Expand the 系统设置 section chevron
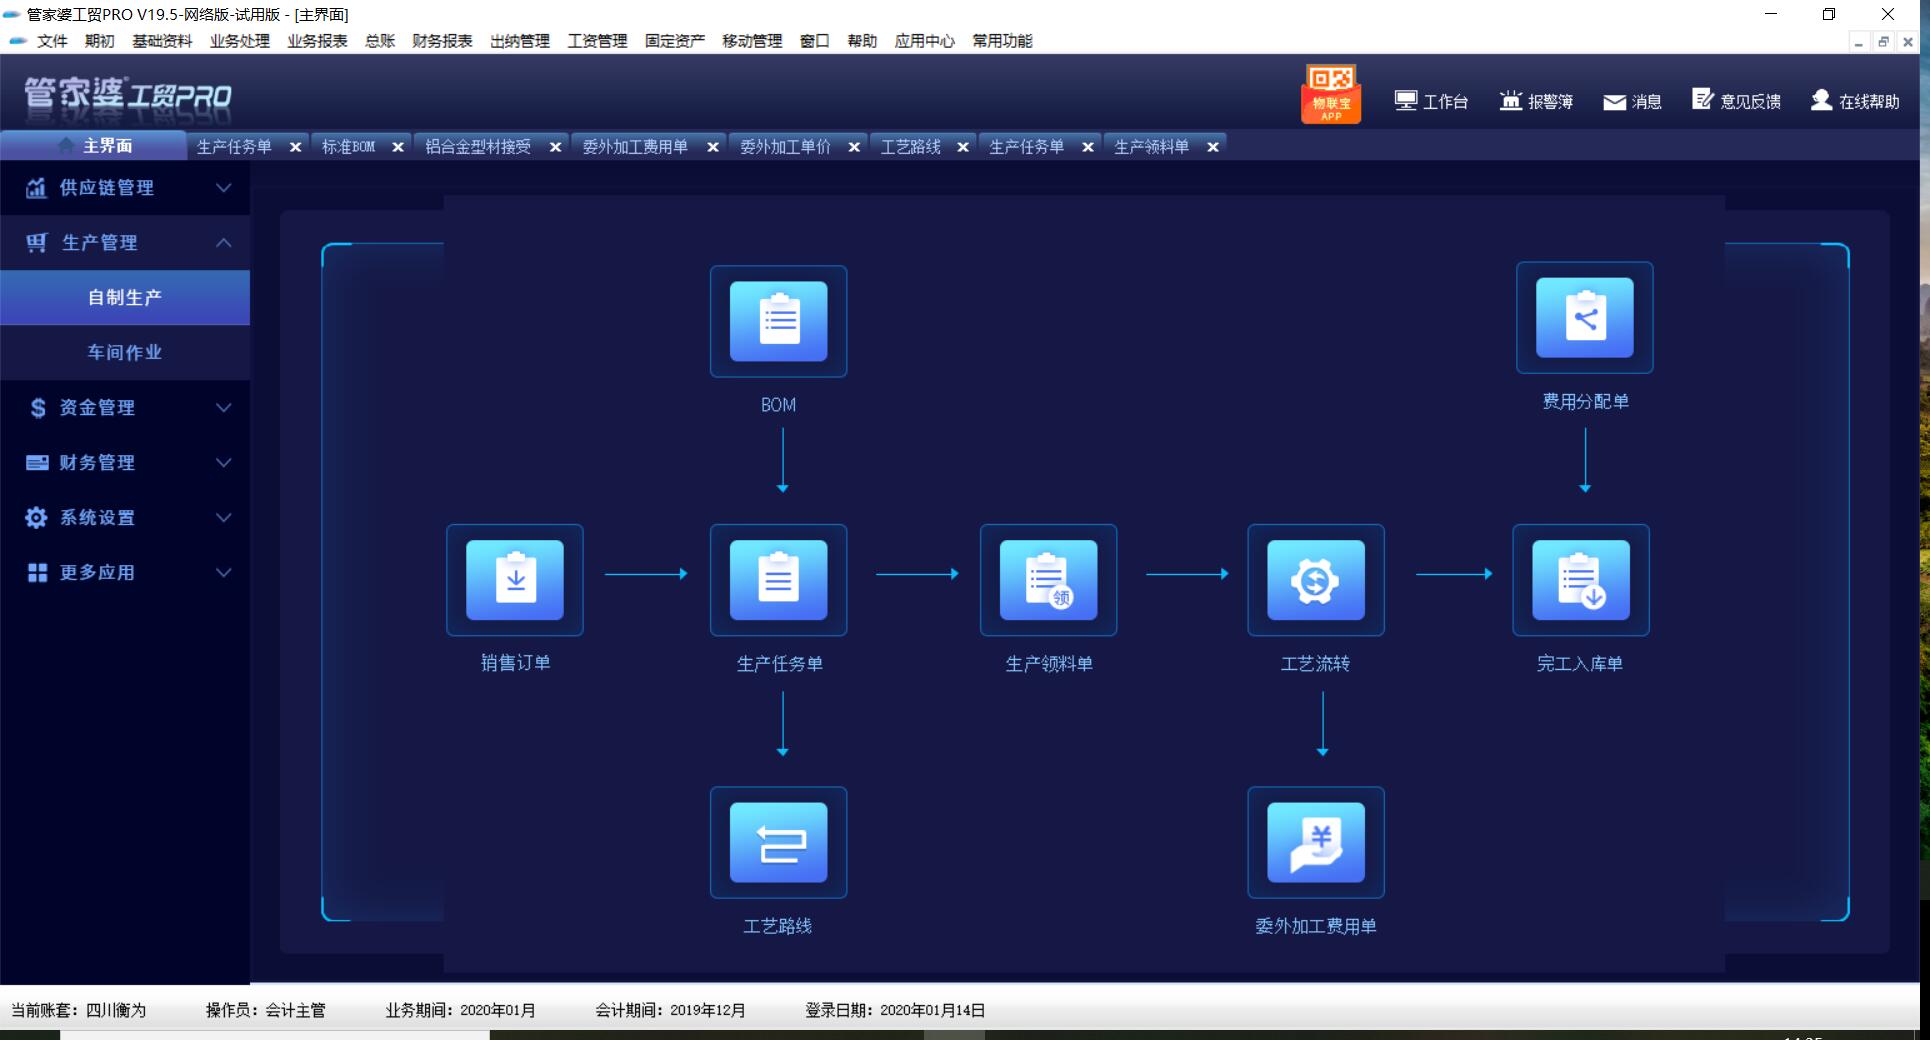This screenshot has height=1040, width=1930. (224, 517)
